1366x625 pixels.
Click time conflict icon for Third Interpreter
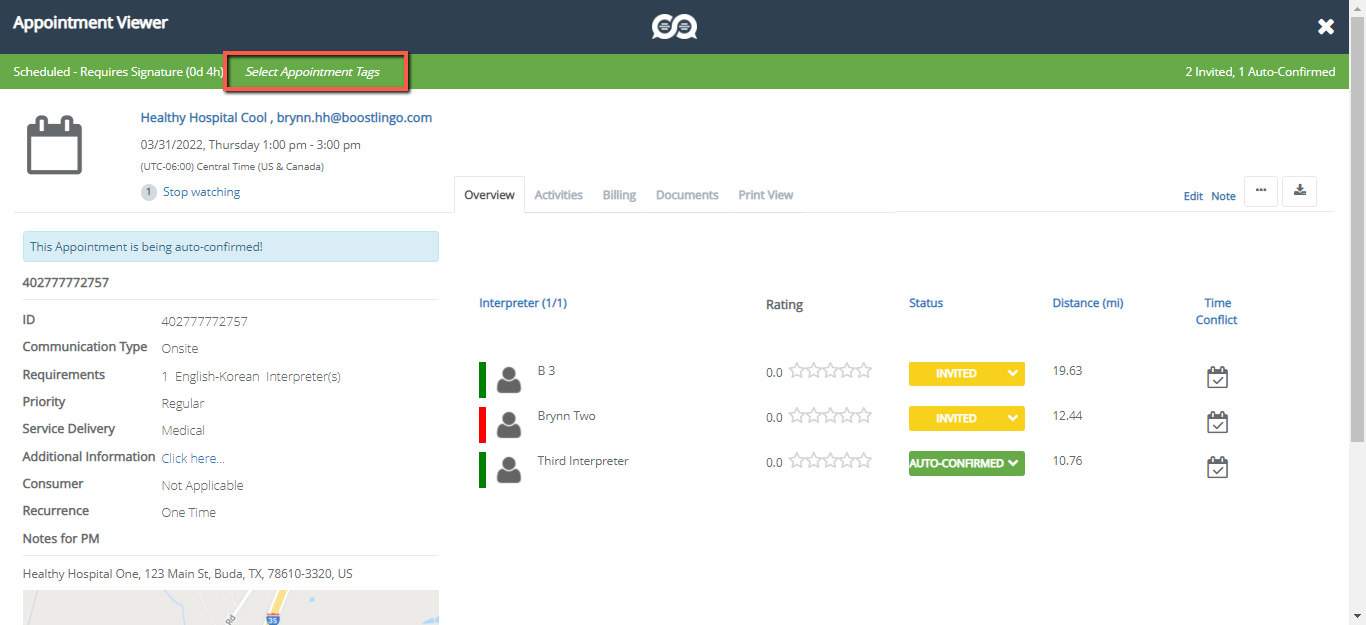[1217, 468]
